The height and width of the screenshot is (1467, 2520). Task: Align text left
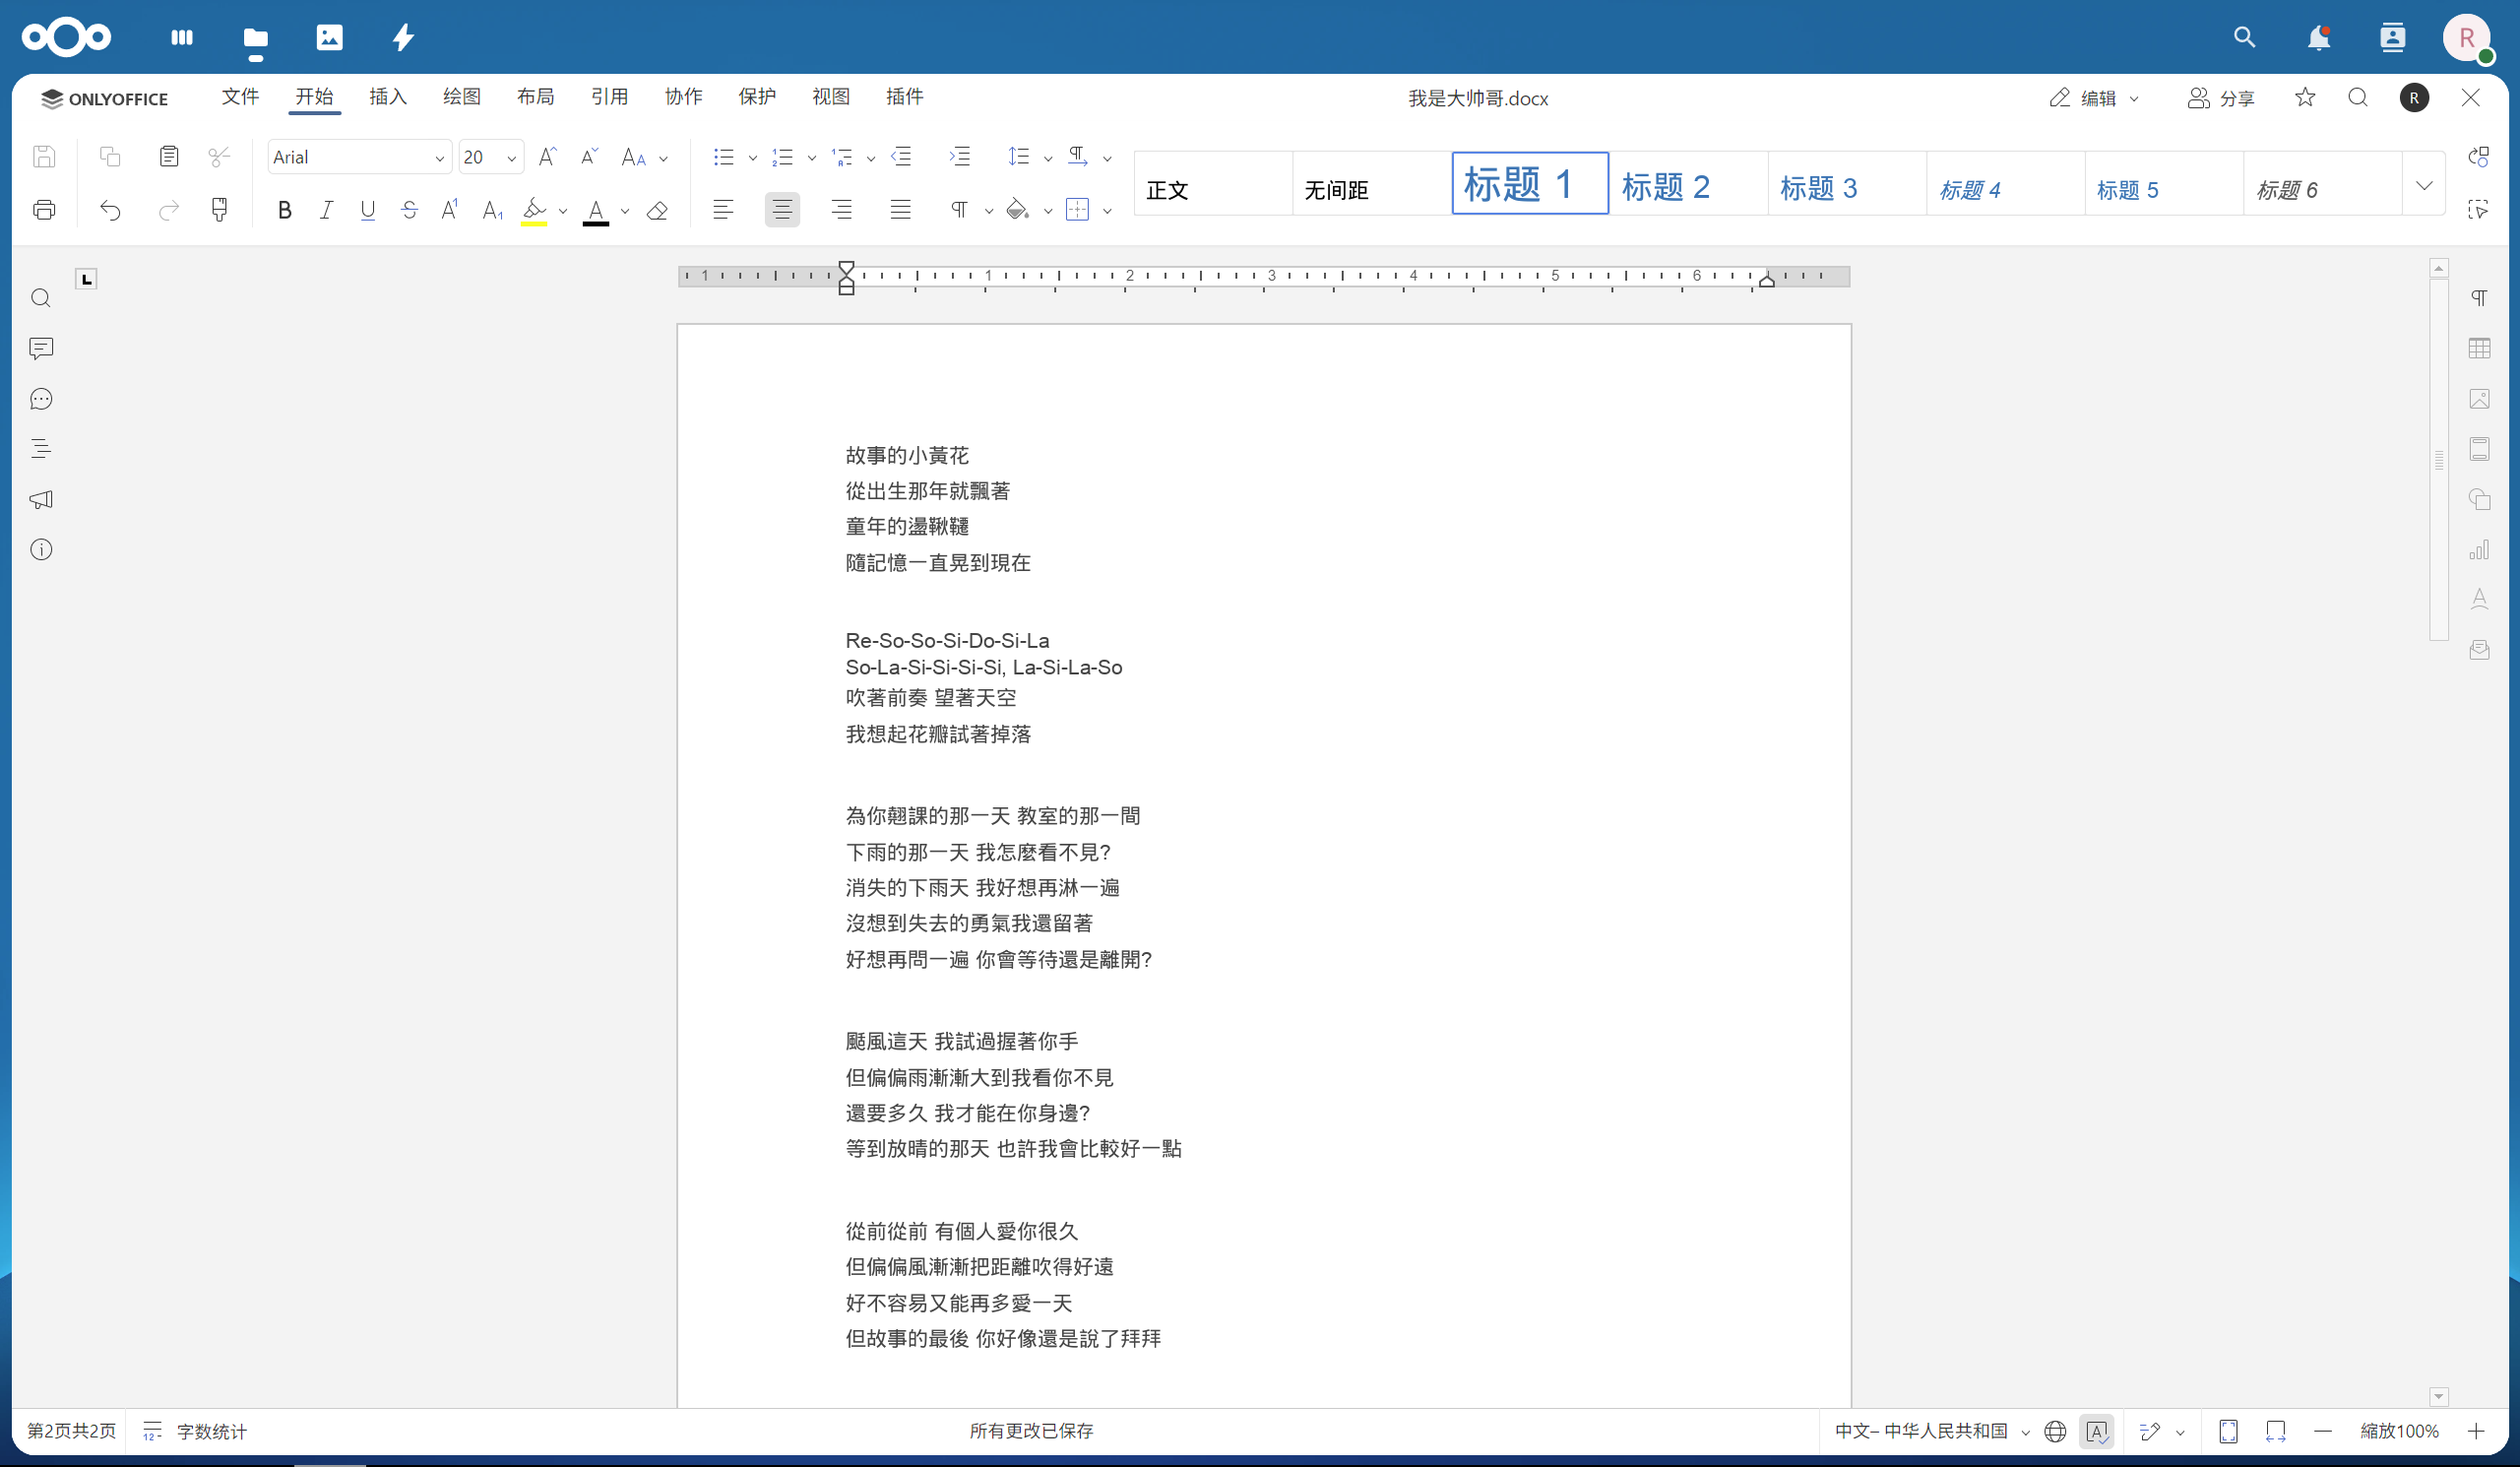[723, 210]
